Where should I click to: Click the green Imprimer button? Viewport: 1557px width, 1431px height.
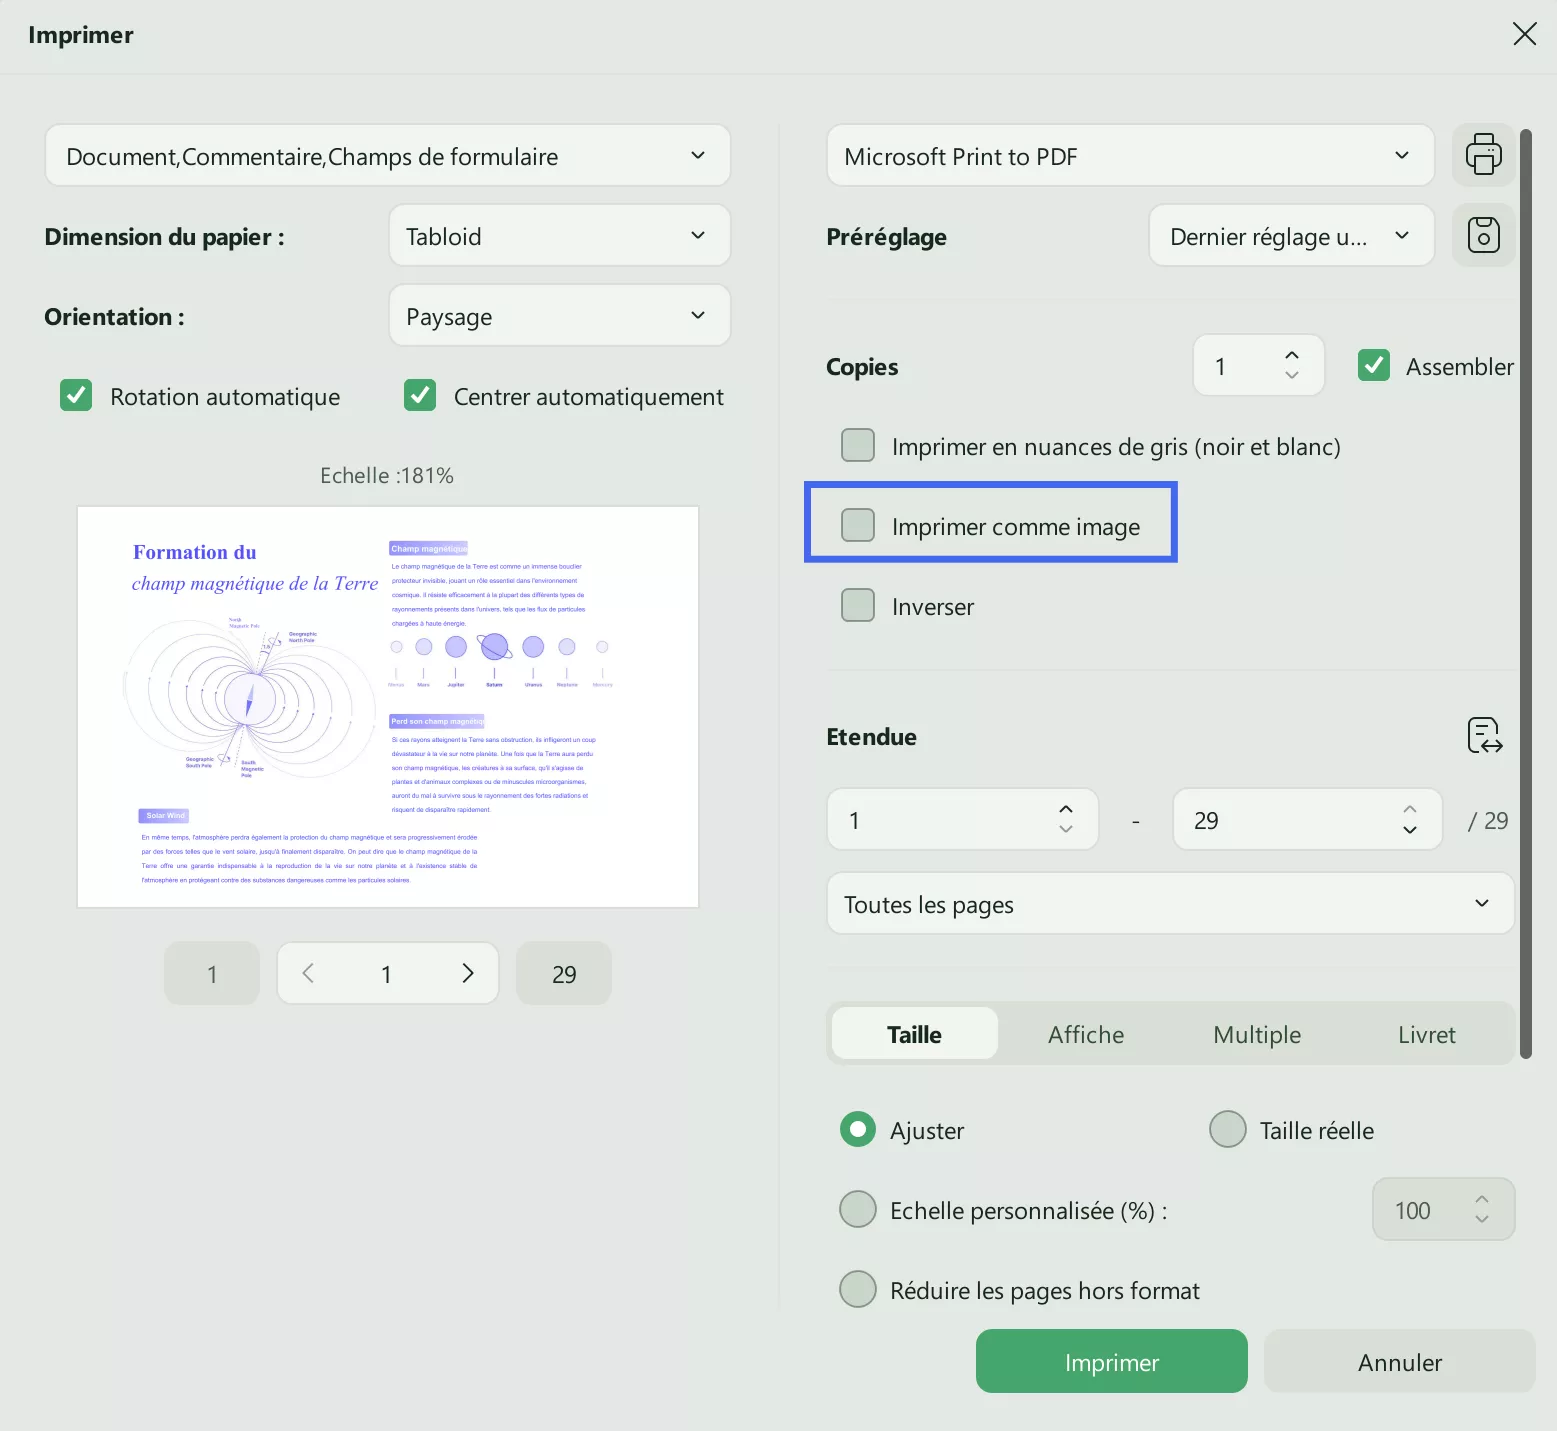(1111, 1362)
